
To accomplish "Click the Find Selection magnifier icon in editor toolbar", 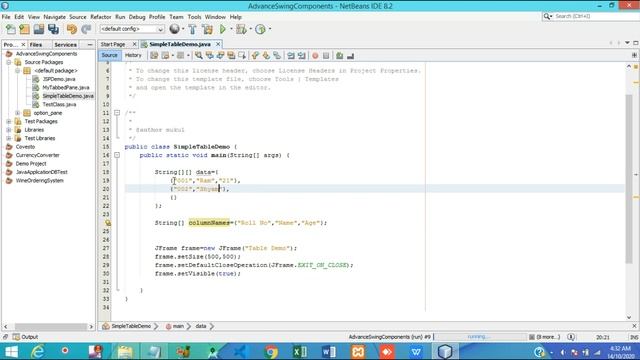I will [x=199, y=56].
